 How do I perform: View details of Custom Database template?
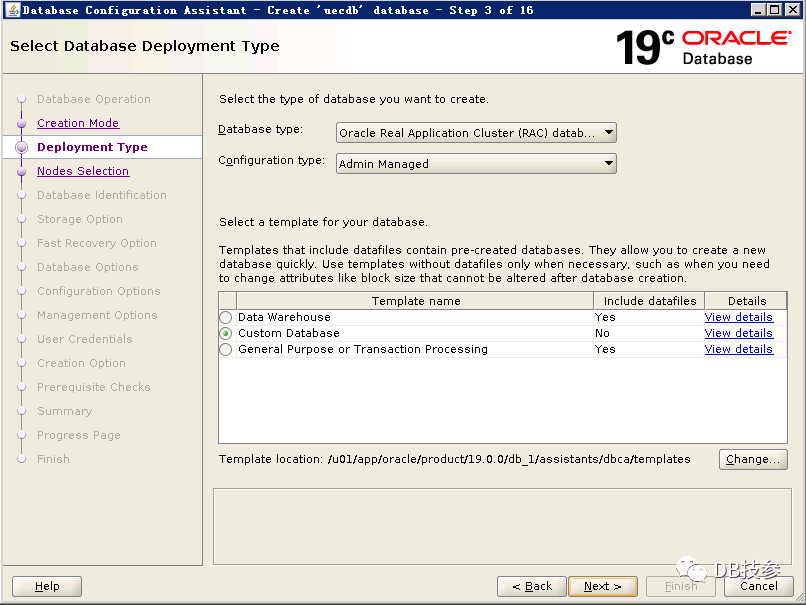pos(738,333)
